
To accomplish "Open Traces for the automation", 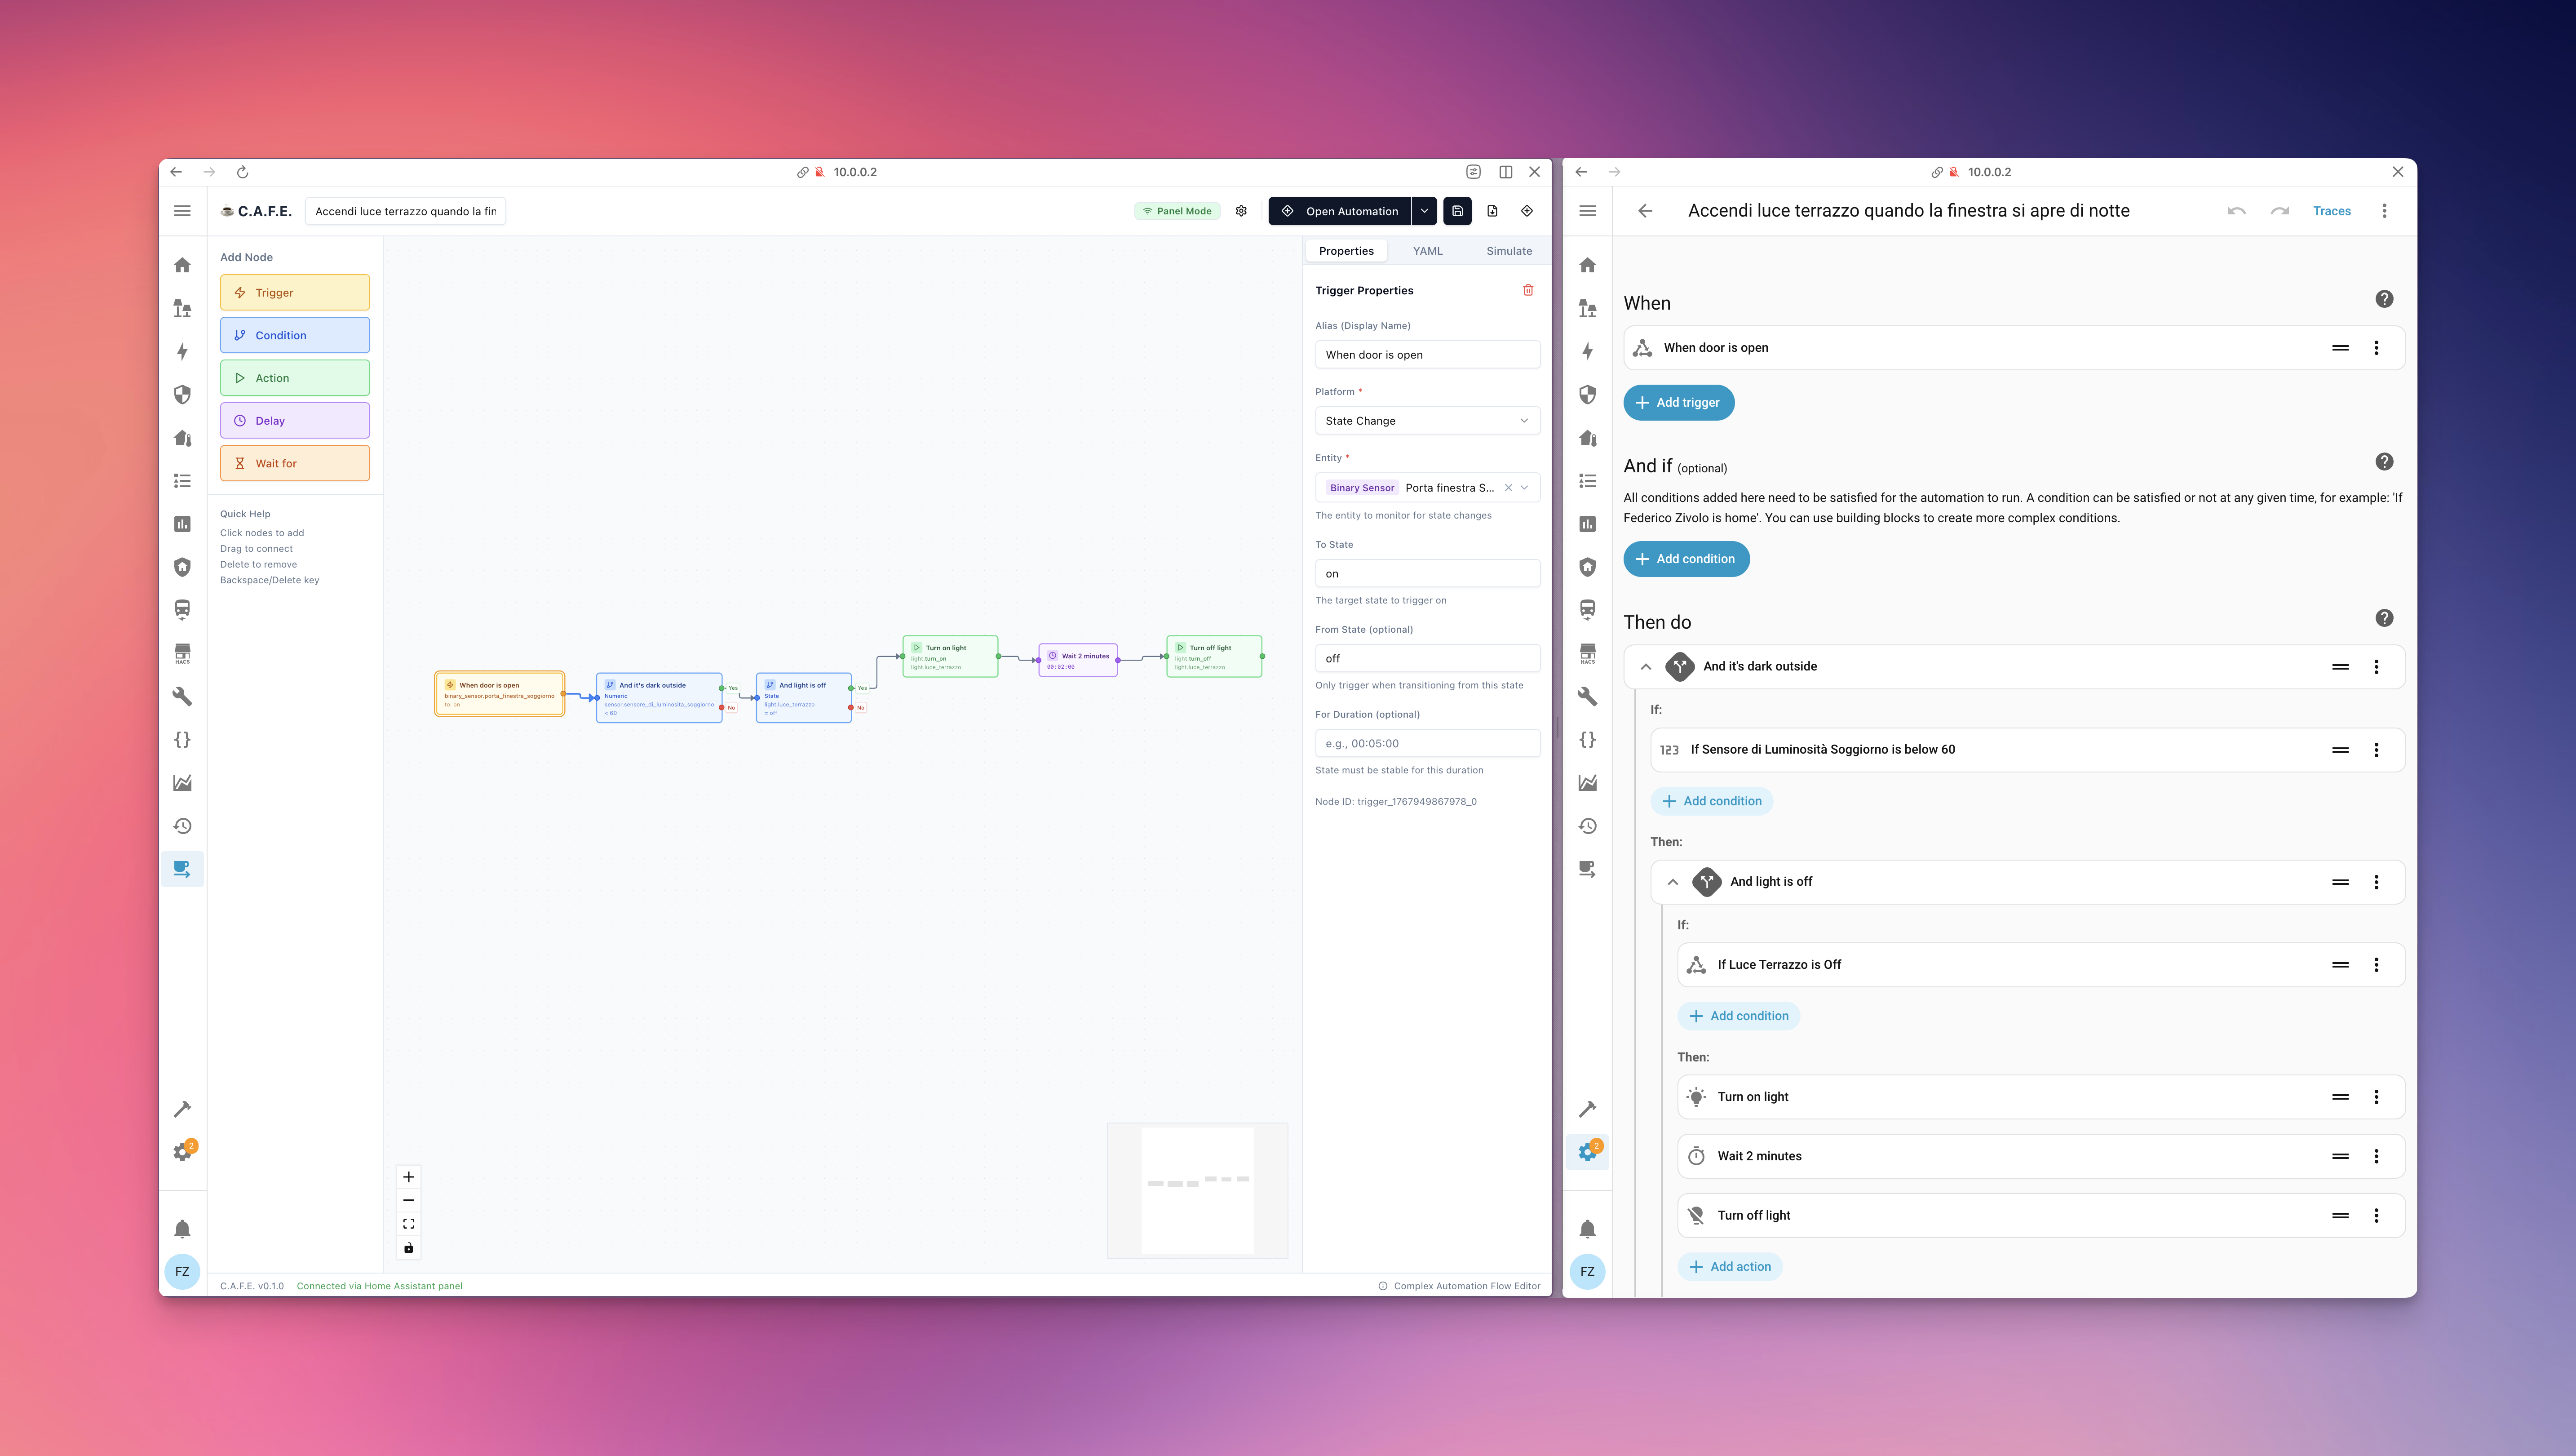I will click(x=2332, y=211).
